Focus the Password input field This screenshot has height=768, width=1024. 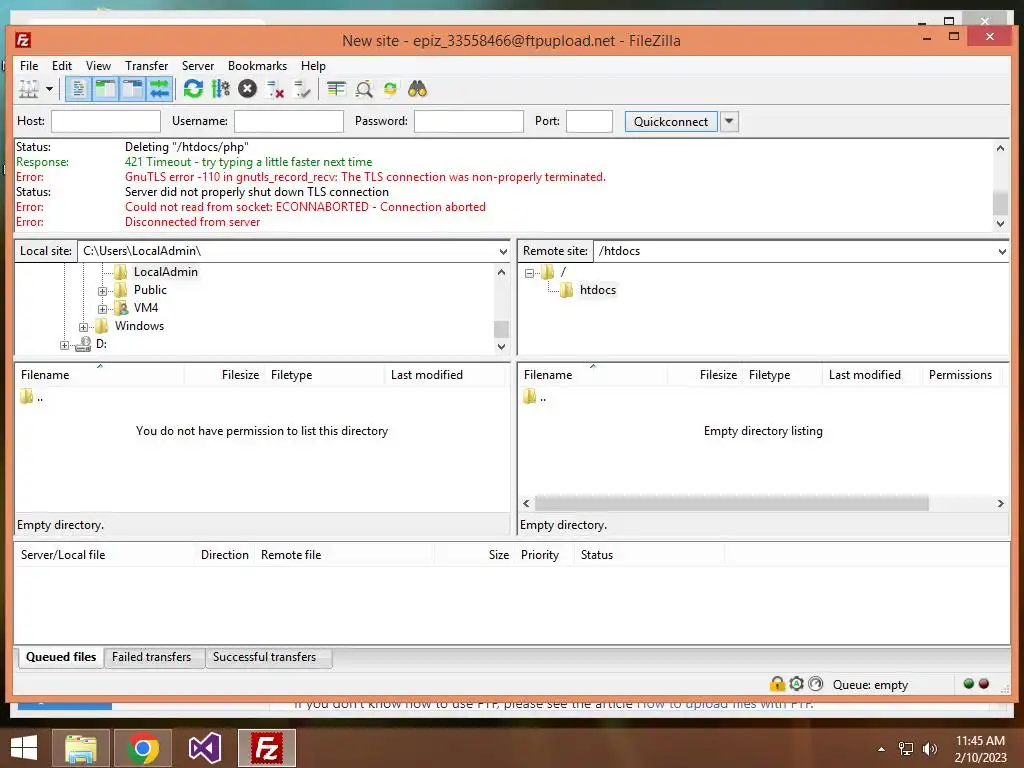[469, 121]
